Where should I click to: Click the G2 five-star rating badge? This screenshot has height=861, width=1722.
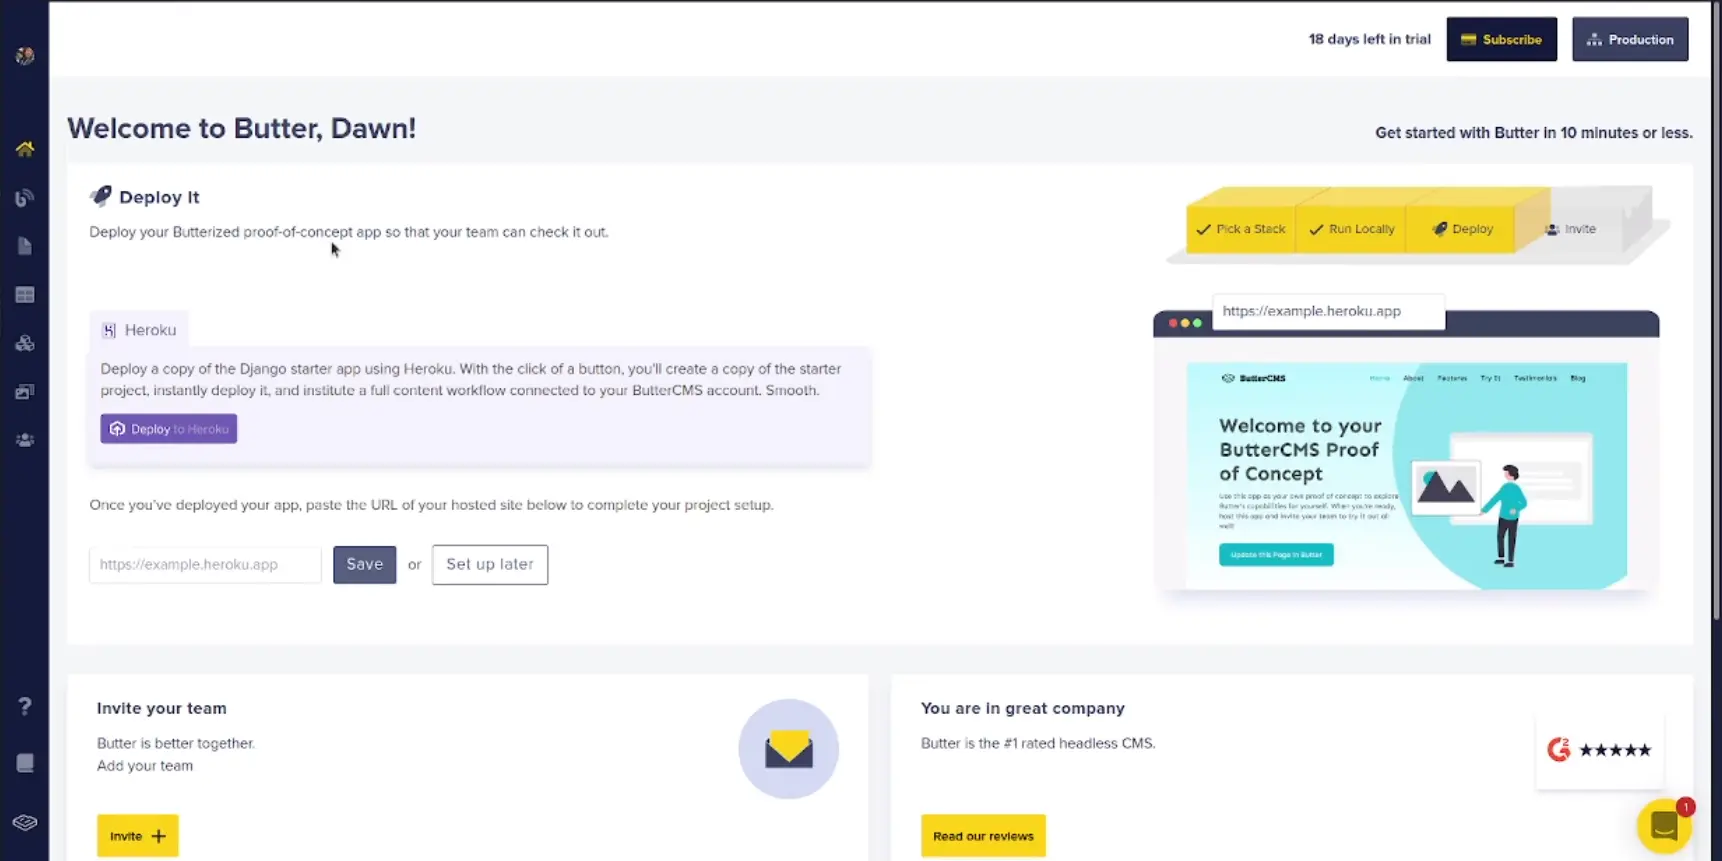click(1599, 750)
